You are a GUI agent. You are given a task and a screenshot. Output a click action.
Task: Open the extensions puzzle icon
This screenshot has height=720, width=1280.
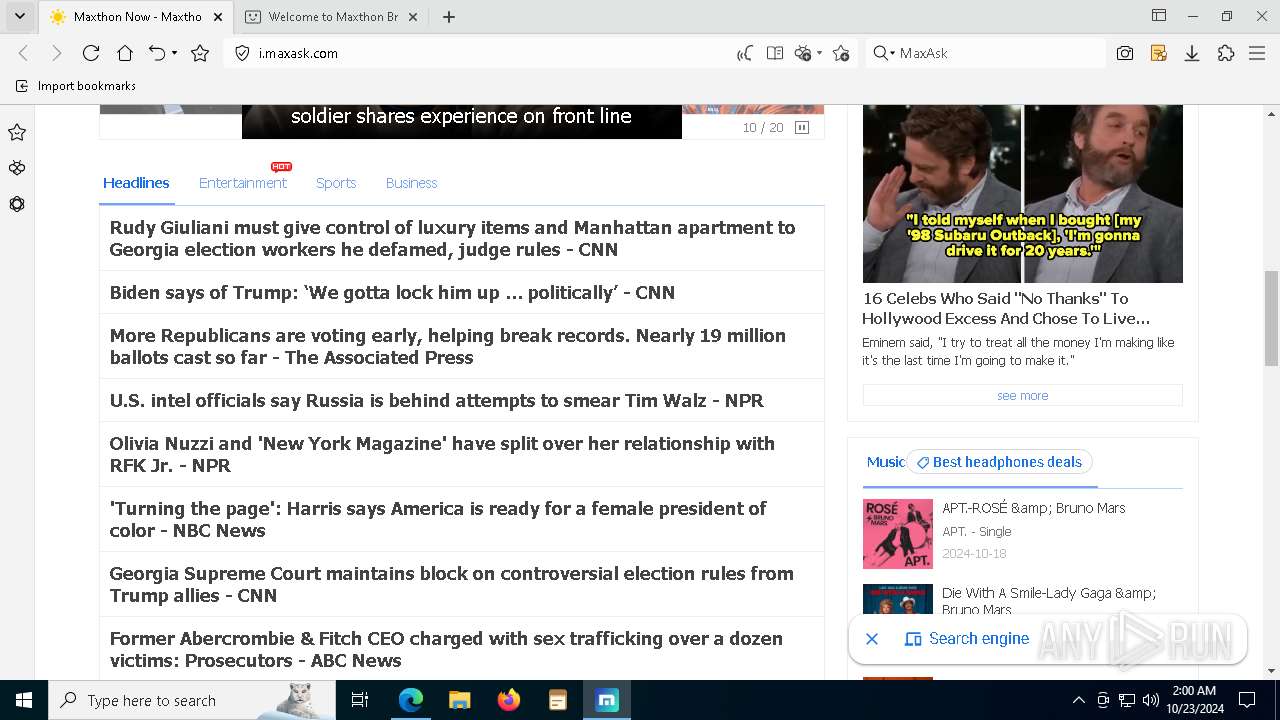(x=1226, y=53)
